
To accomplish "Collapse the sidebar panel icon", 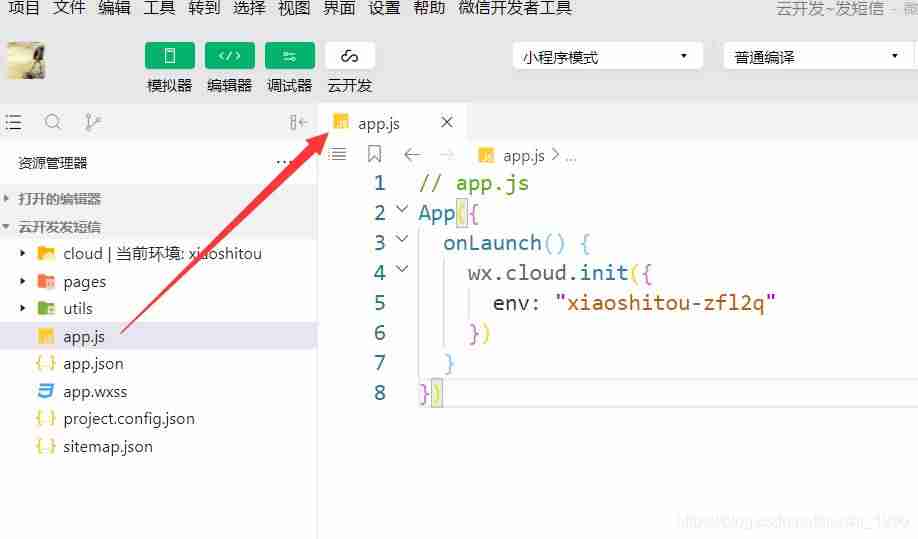I will tap(299, 122).
